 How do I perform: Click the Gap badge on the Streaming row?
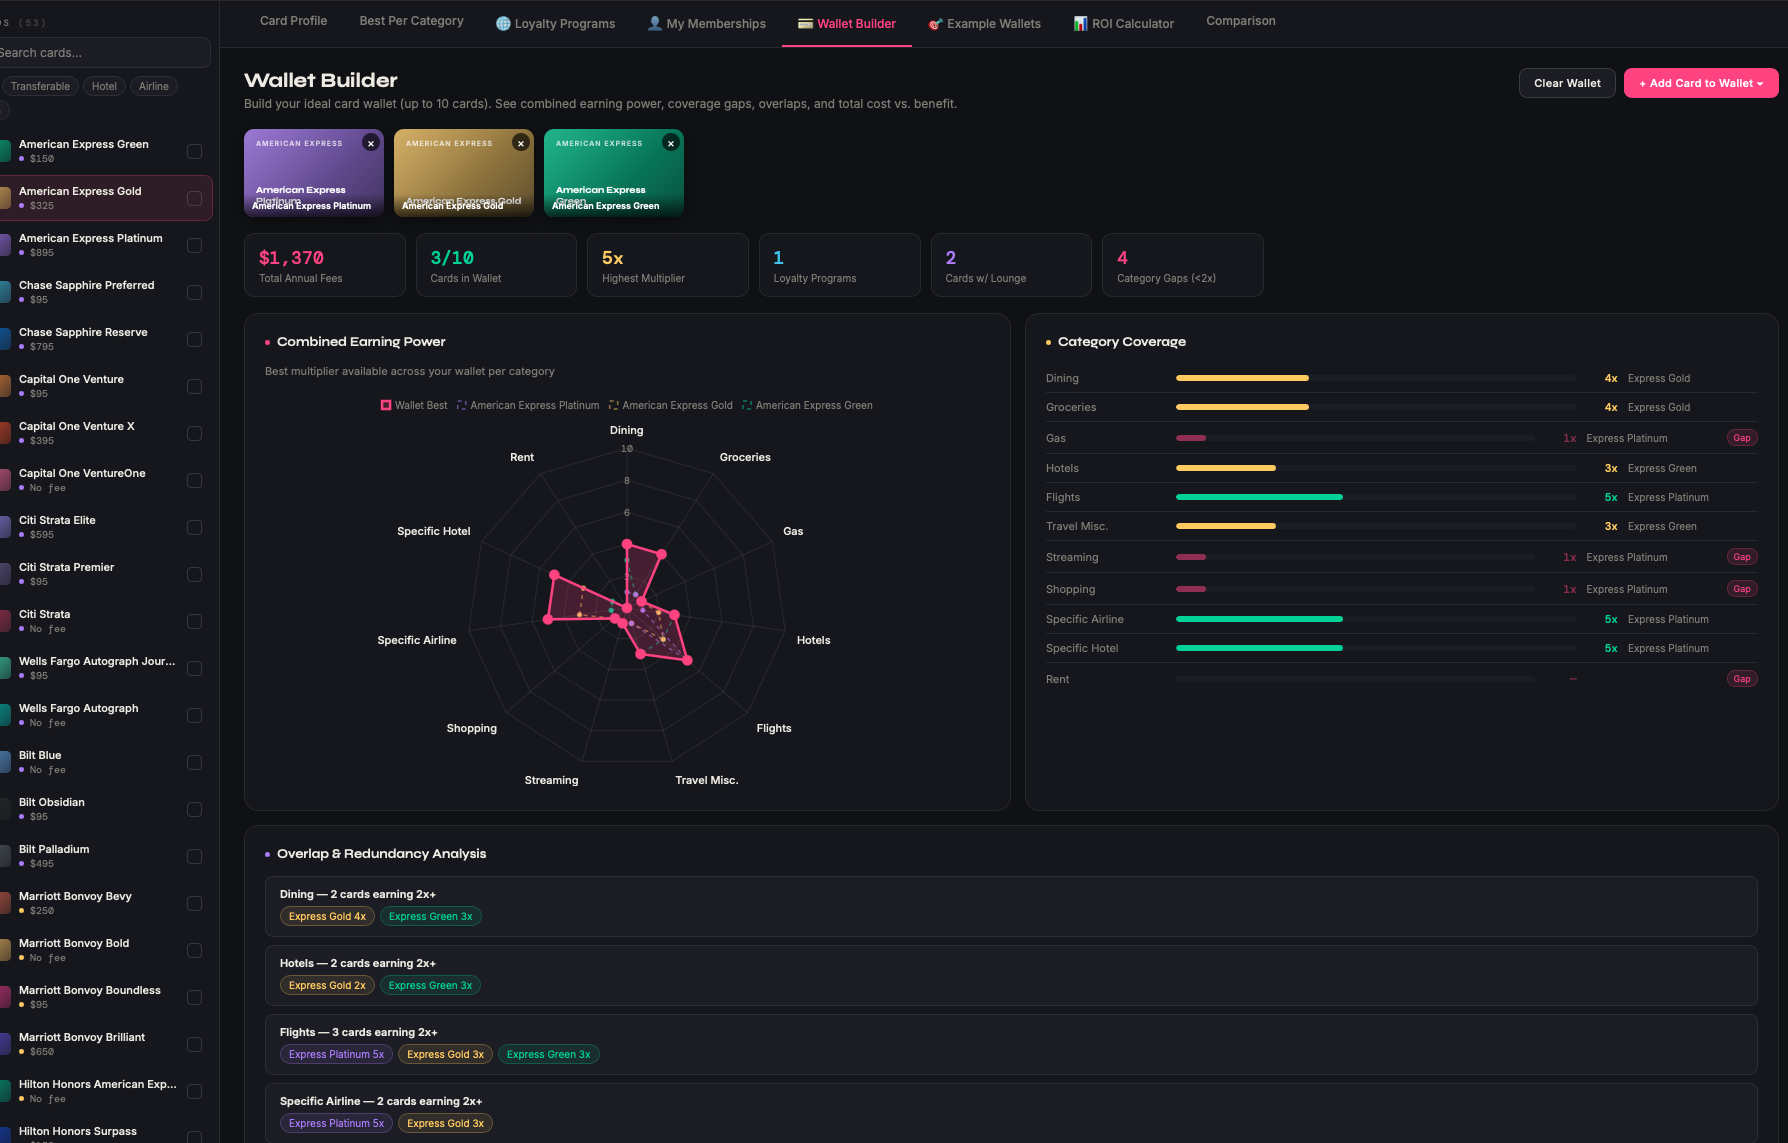tap(1742, 557)
